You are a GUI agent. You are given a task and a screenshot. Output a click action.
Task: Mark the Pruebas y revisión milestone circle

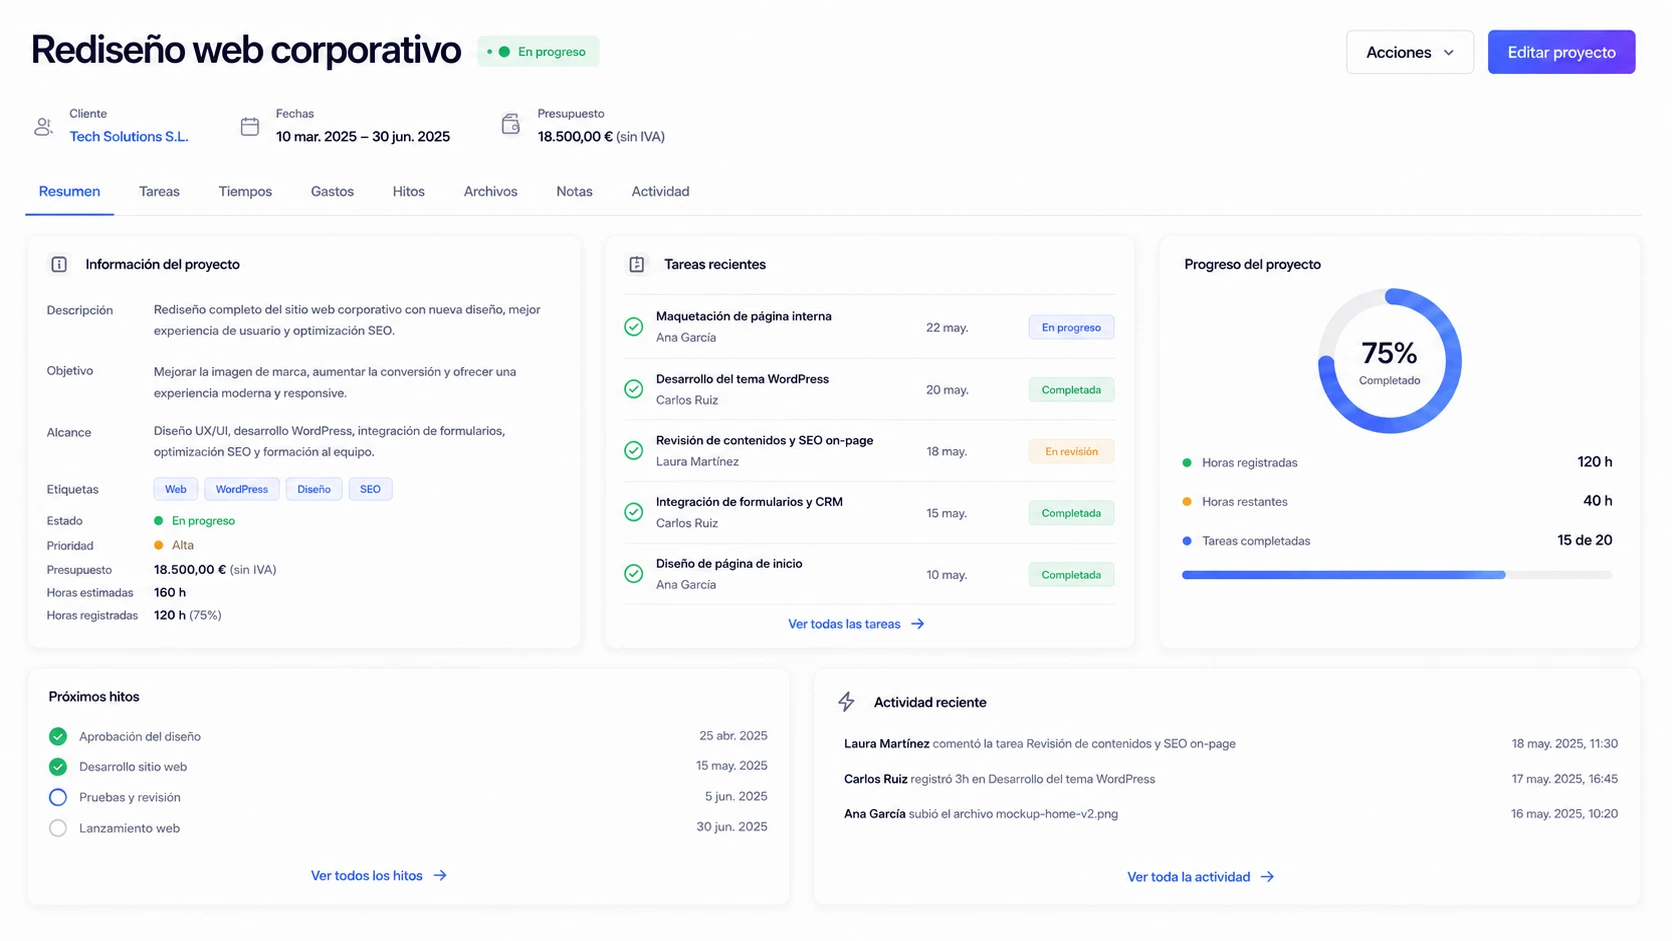tap(58, 798)
